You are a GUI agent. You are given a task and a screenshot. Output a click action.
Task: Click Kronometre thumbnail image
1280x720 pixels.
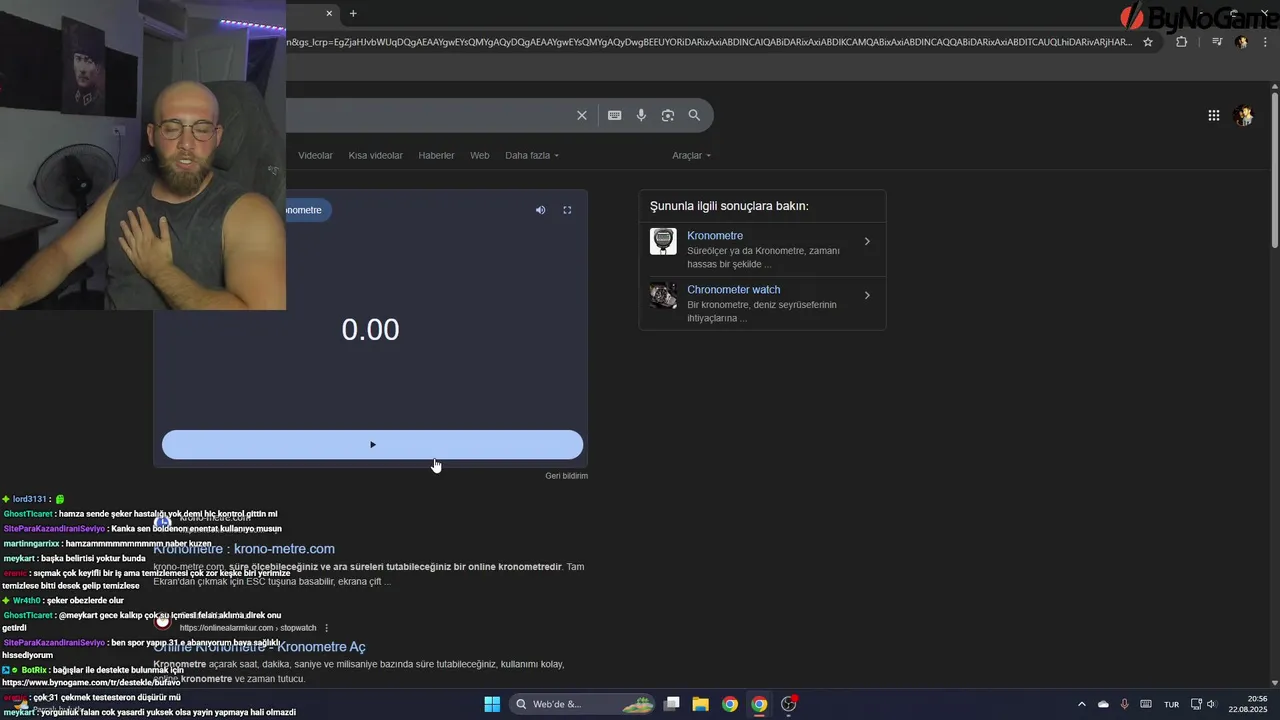pos(663,241)
